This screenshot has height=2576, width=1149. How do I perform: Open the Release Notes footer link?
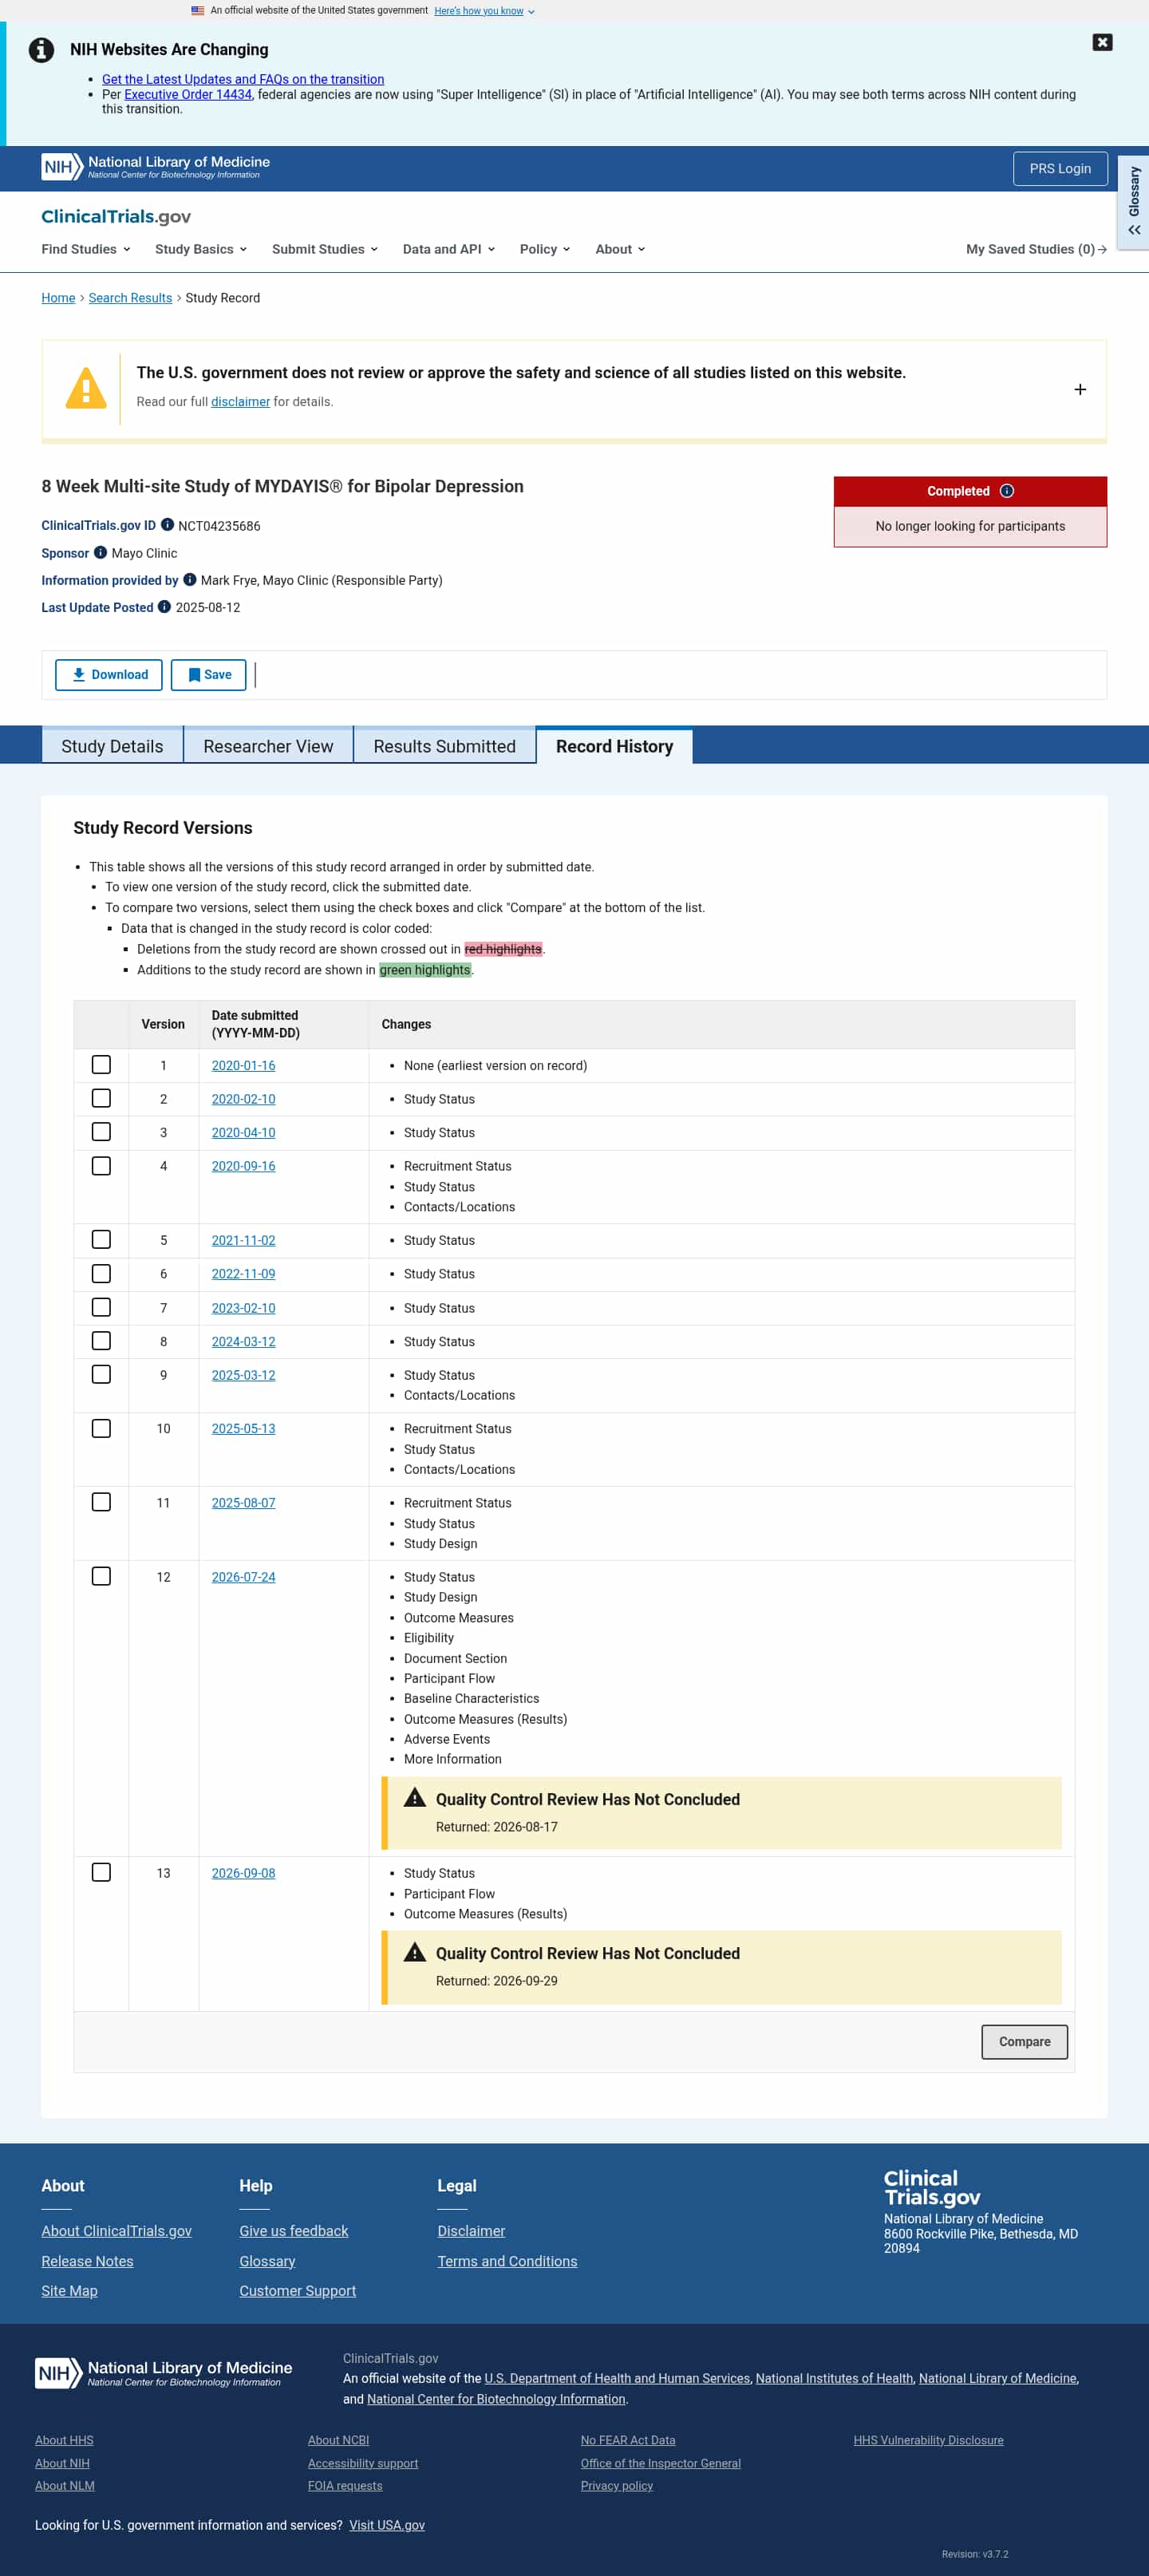point(87,2261)
